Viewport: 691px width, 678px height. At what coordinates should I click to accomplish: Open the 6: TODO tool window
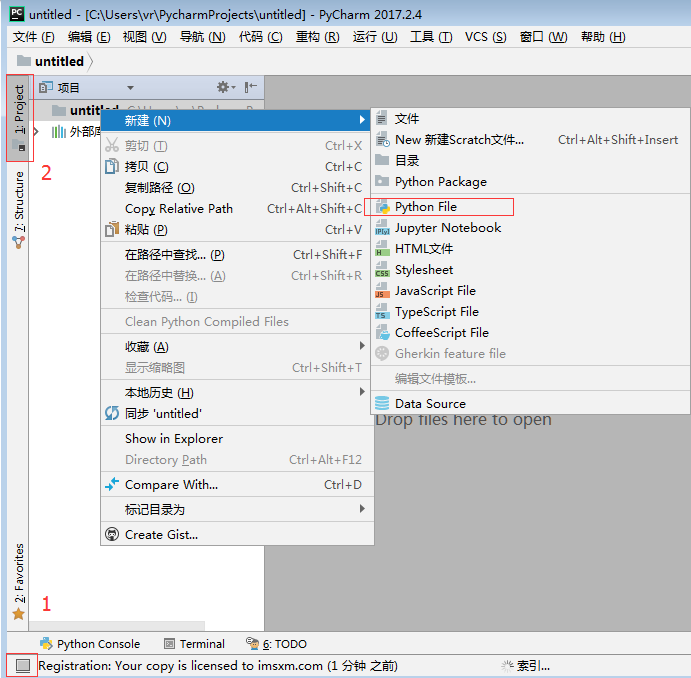(x=276, y=644)
